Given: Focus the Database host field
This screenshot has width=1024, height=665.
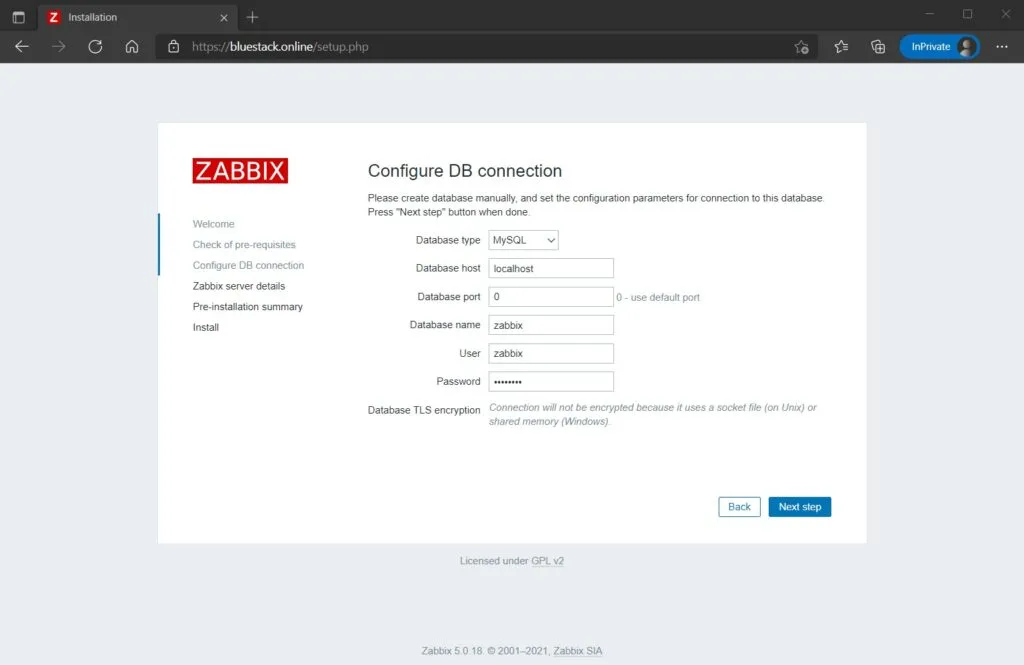Looking at the screenshot, I should (x=551, y=268).
